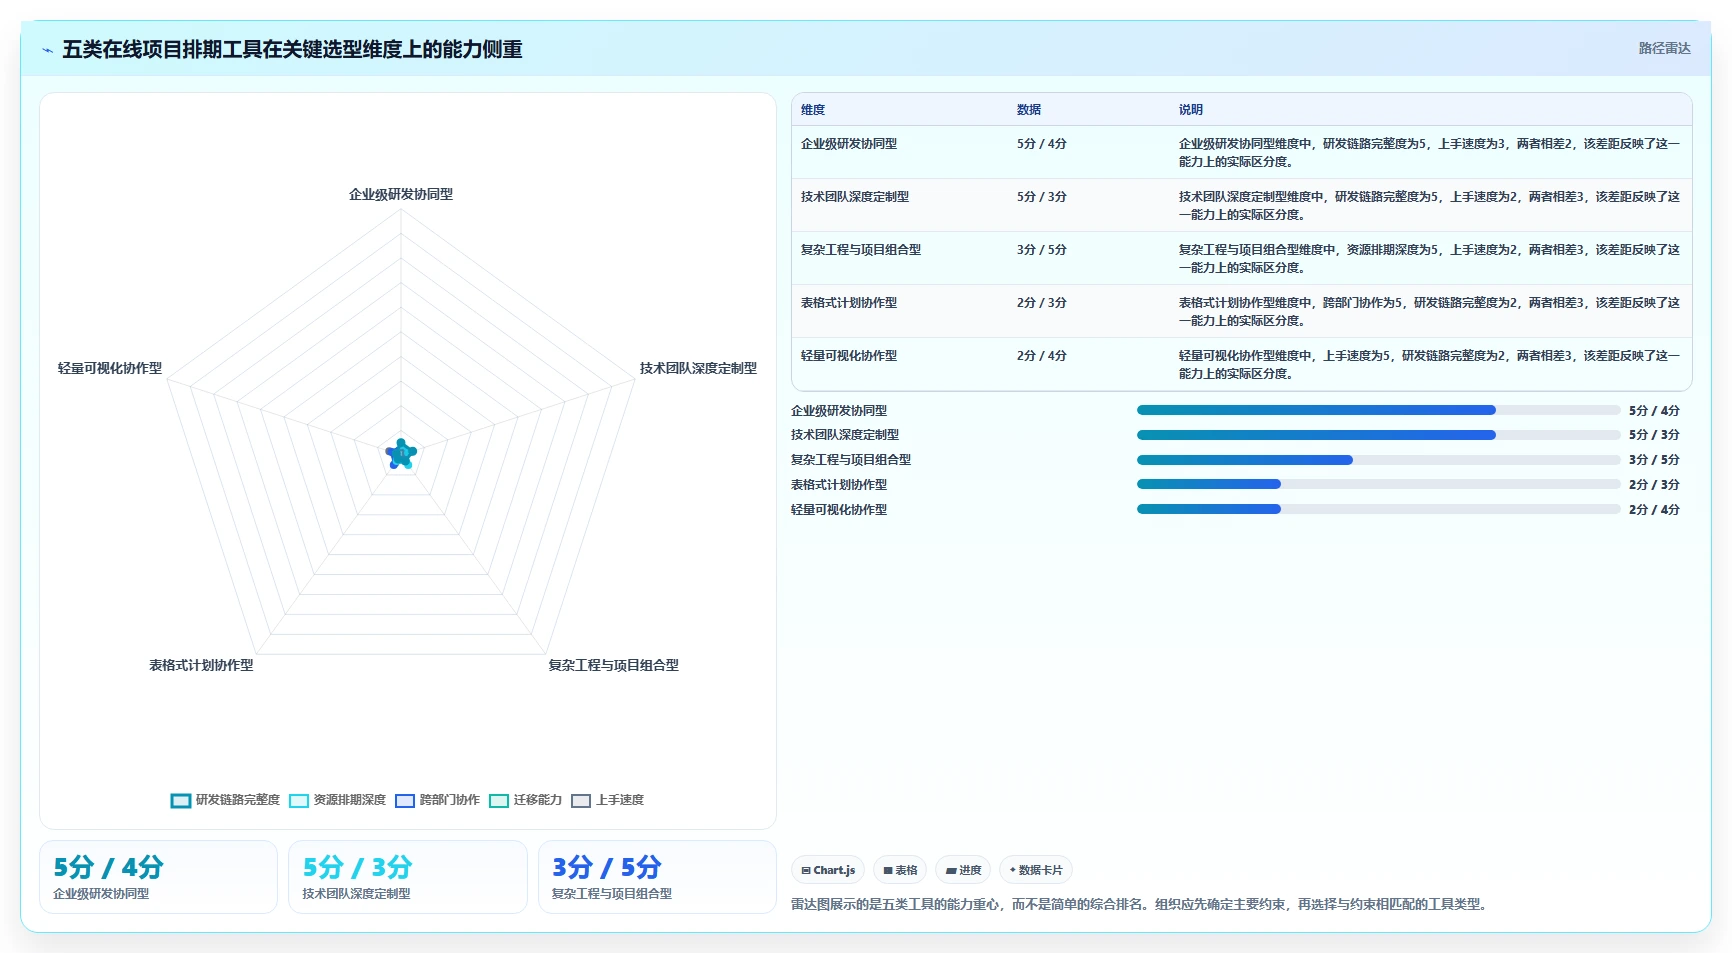Select the 数据 column header
This screenshot has width=1732, height=953.
pyautogui.click(x=1029, y=110)
